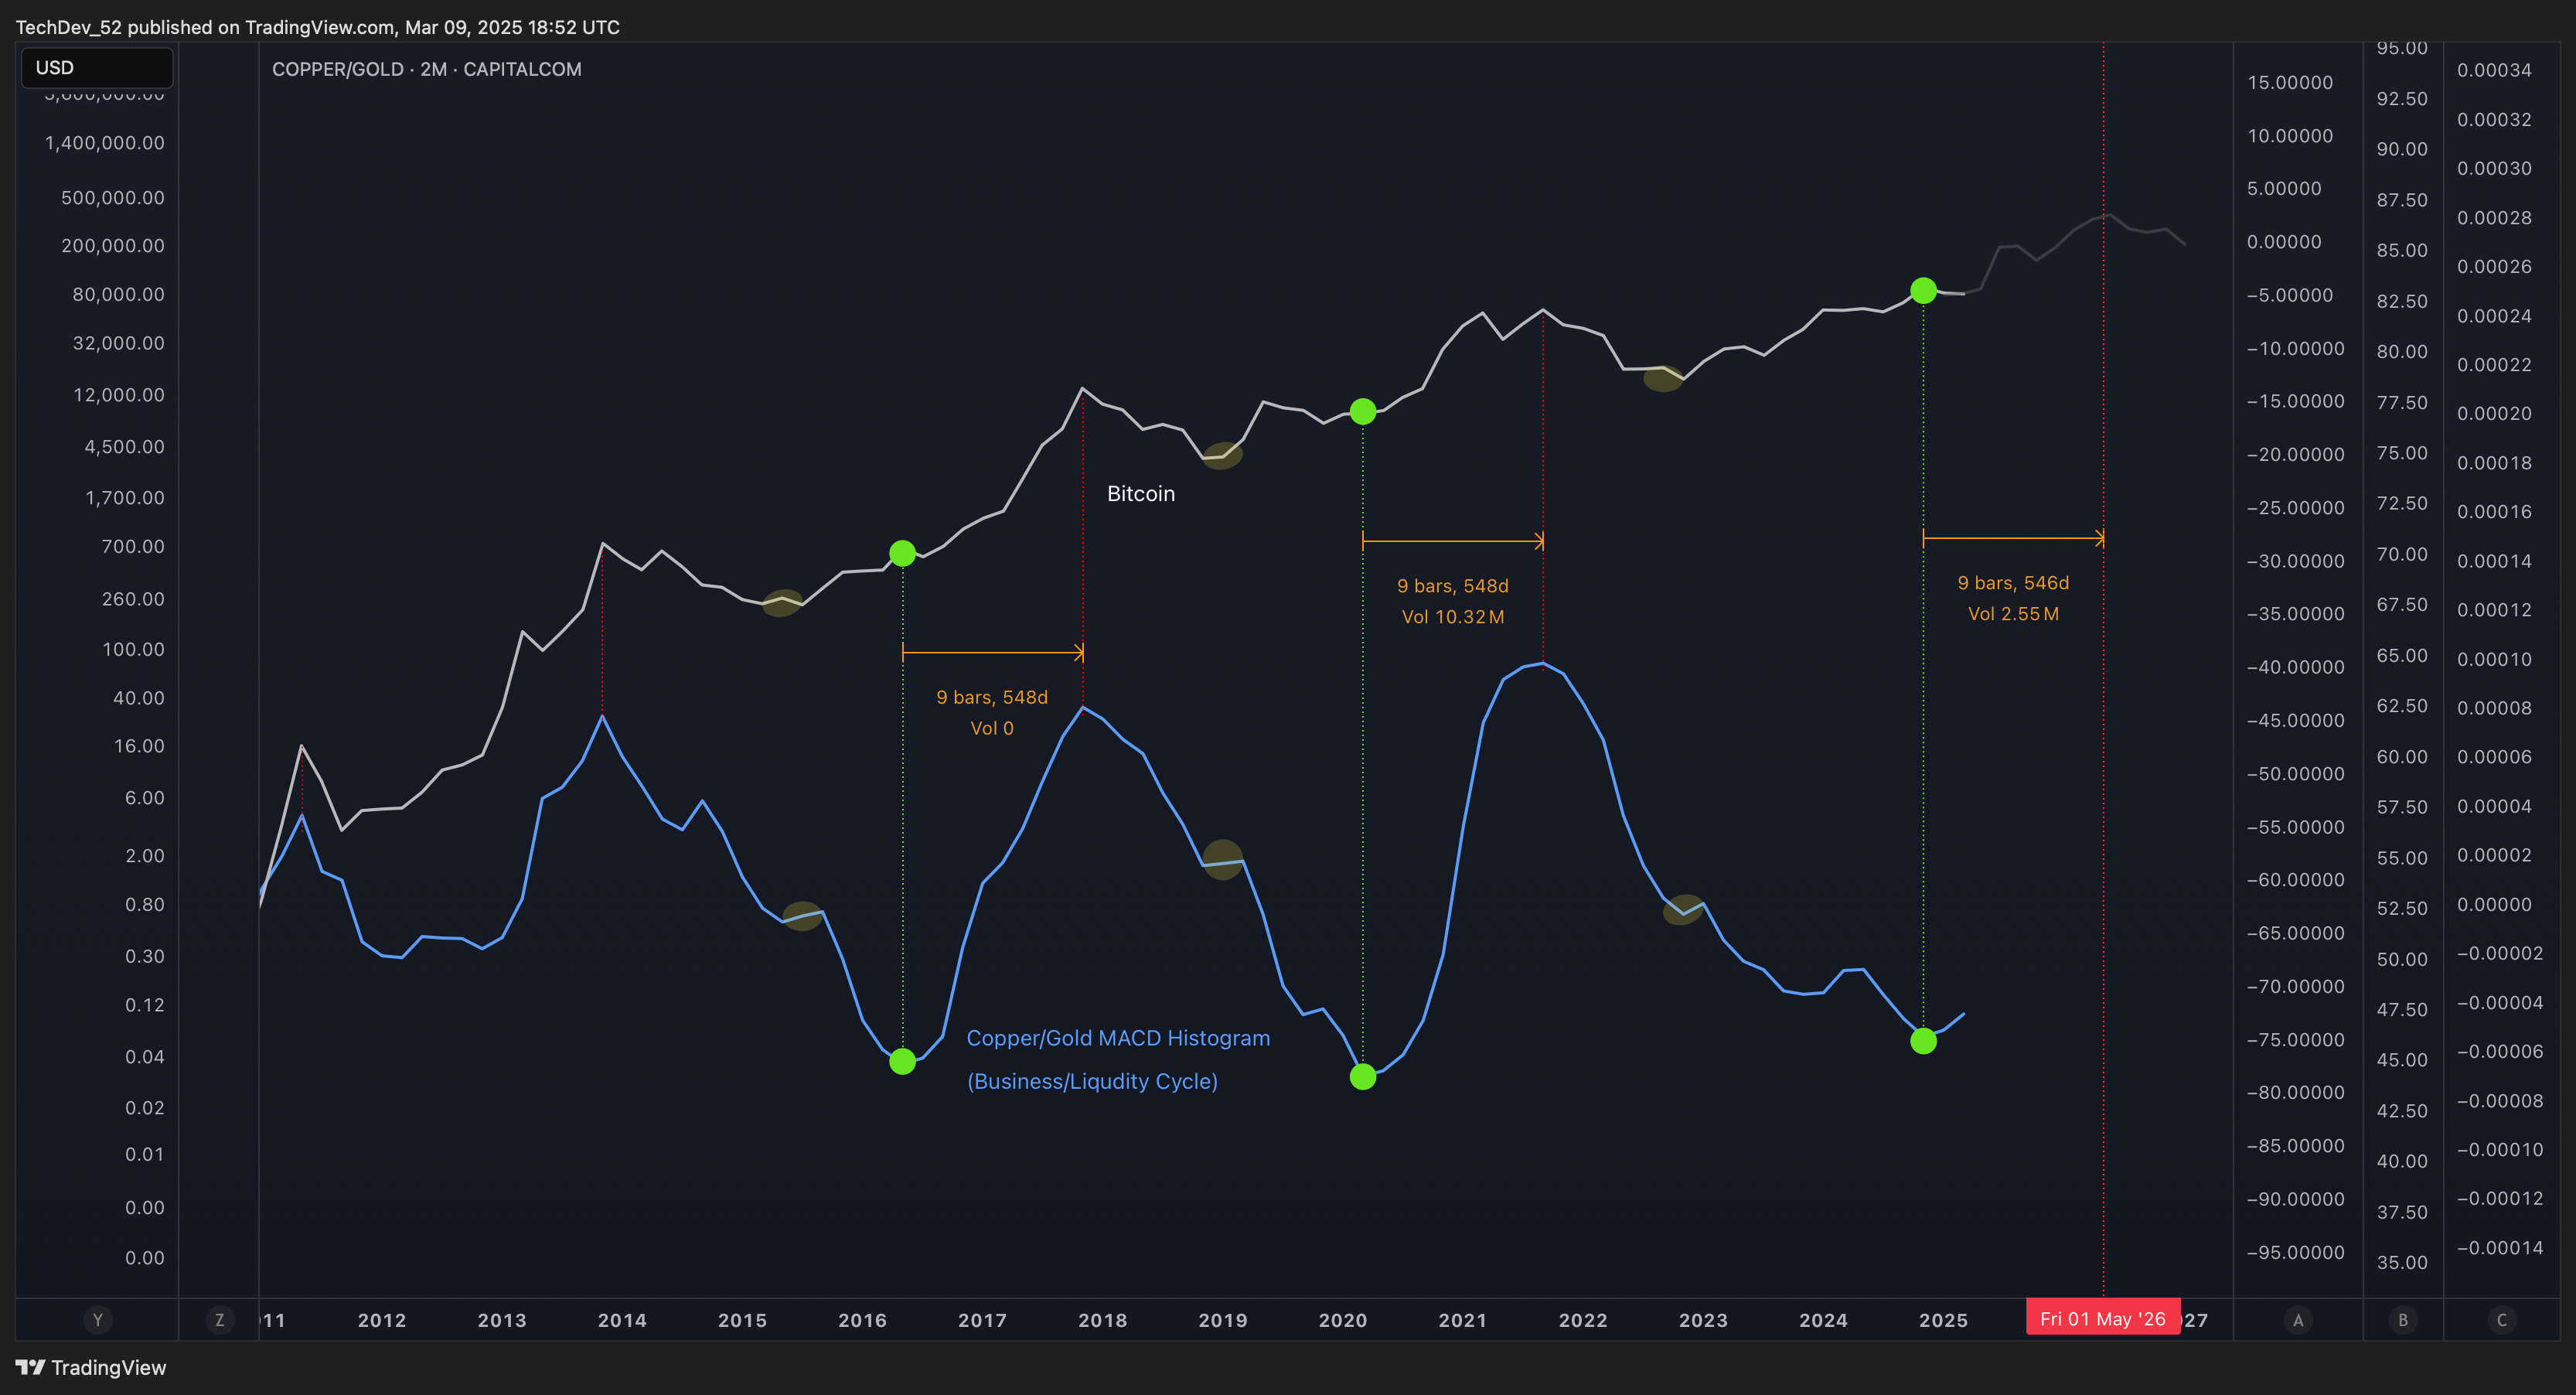This screenshot has height=1395, width=2576.
Task: Select the Copper/Gold MACD Histogram label
Action: click(1118, 1038)
